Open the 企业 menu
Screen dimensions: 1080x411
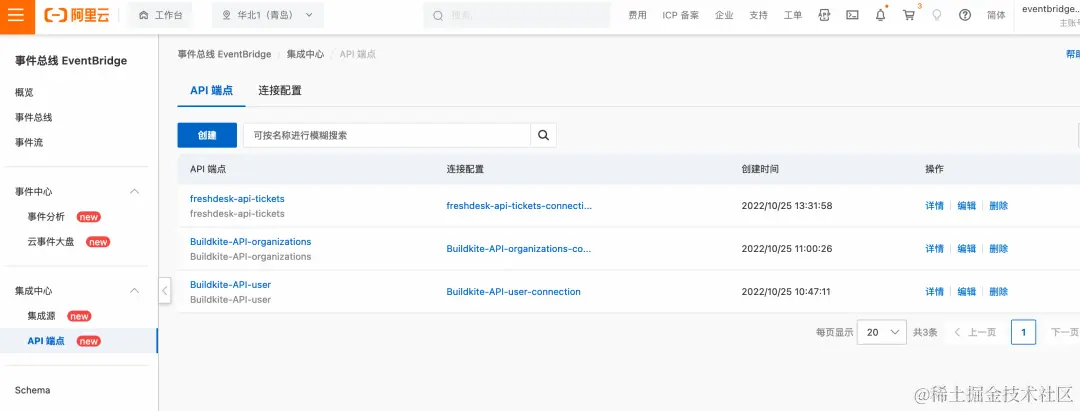[724, 15]
